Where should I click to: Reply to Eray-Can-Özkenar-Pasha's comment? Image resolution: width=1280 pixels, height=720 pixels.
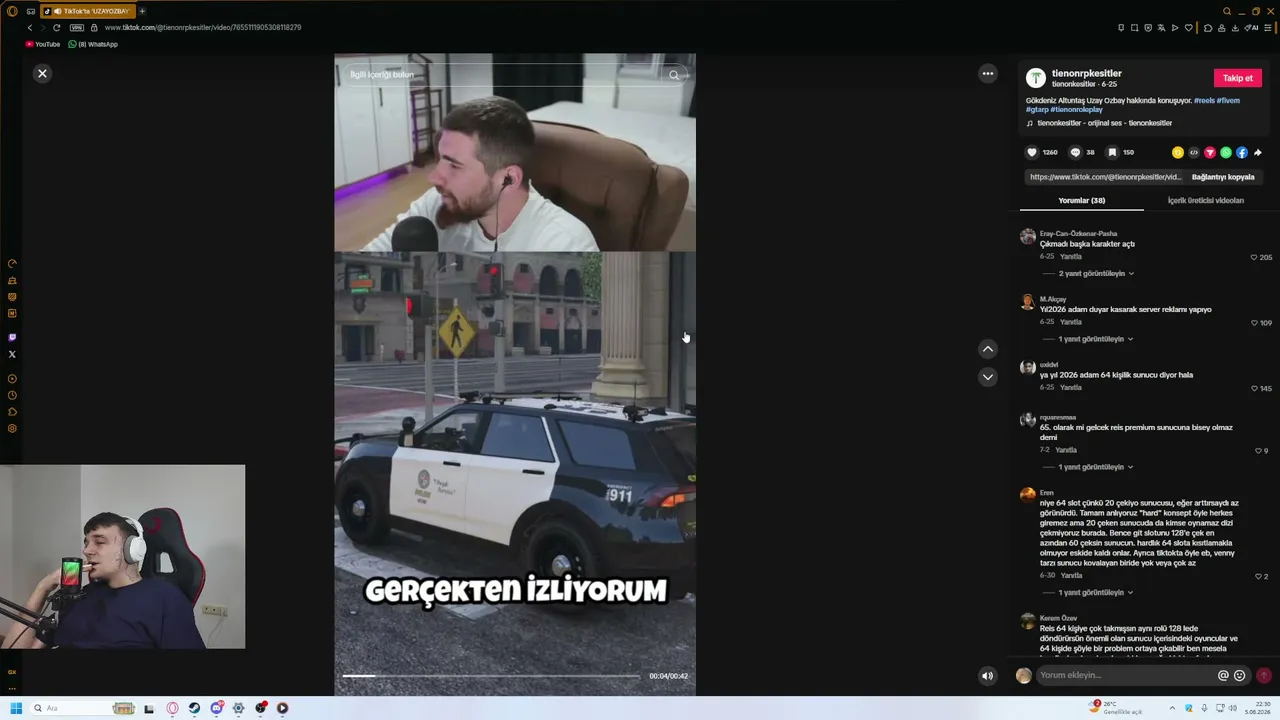pyautogui.click(x=1070, y=256)
